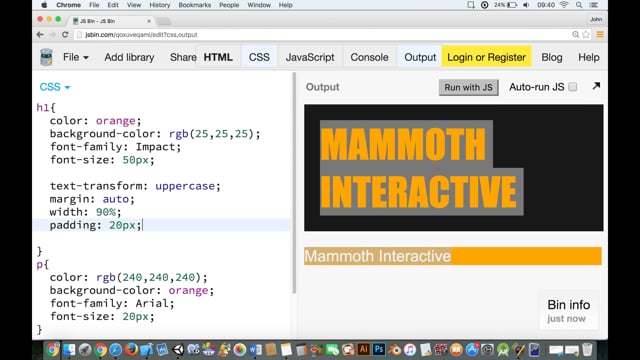The width and height of the screenshot is (640, 360).
Task: Open Microsoft Word from the dock
Action: click(x=256, y=350)
